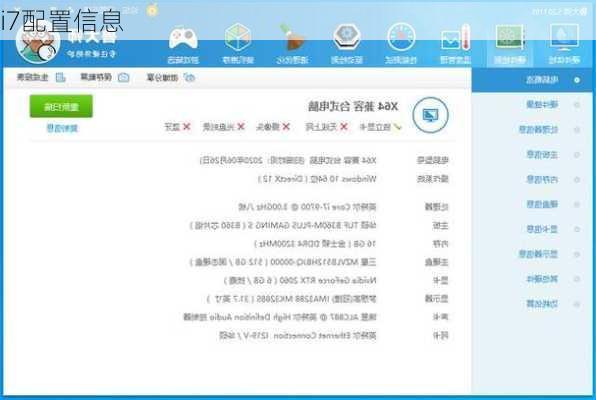This screenshot has width=596, height=400.
Task: Click the ALC887 High Definition Audio row
Action: 280,317
